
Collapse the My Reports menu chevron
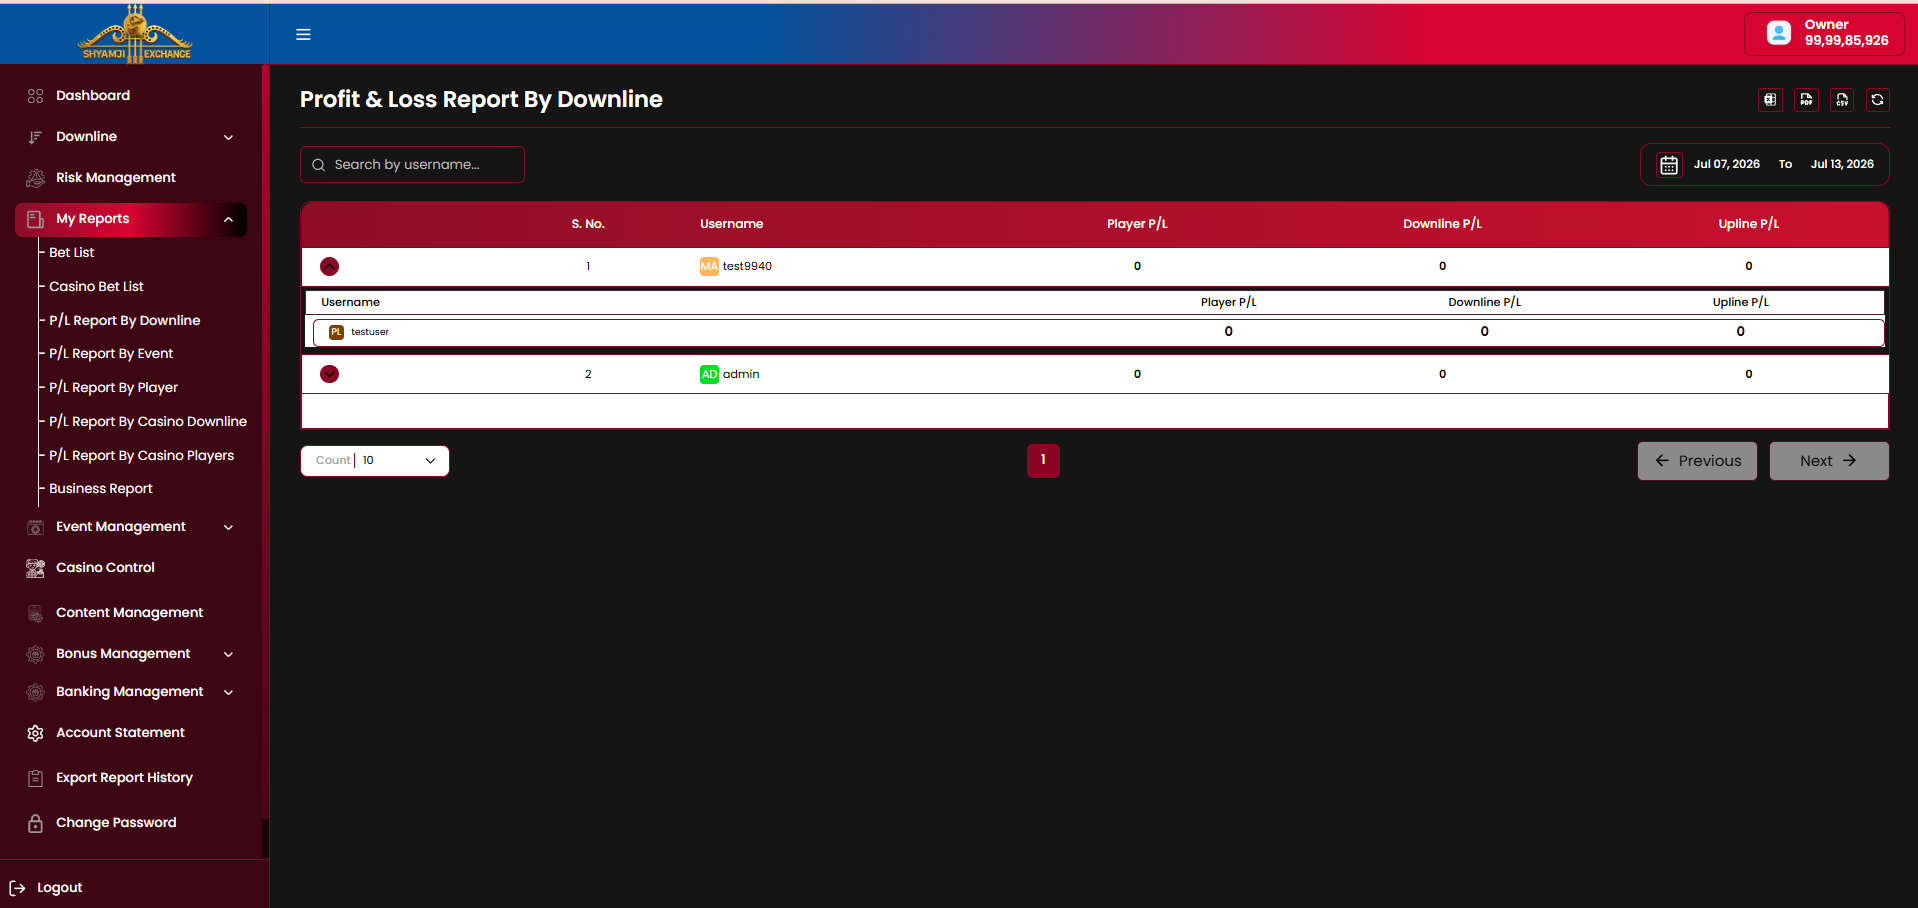[228, 220]
